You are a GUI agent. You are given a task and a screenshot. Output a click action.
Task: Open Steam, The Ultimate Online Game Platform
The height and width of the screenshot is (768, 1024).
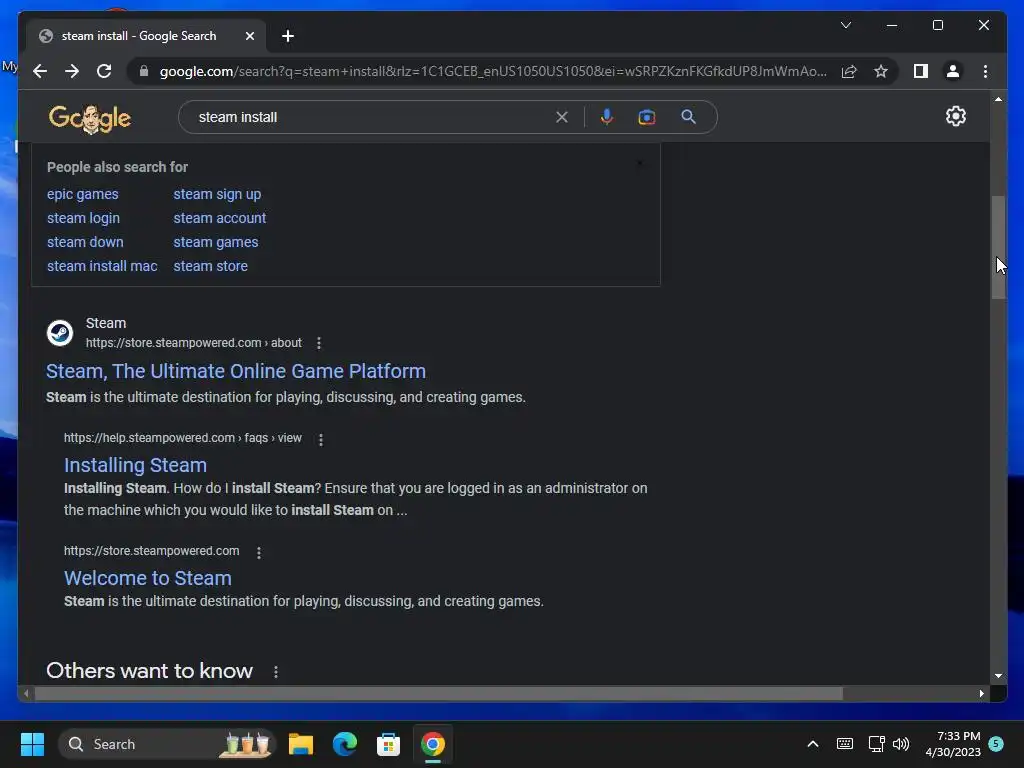[x=236, y=371]
